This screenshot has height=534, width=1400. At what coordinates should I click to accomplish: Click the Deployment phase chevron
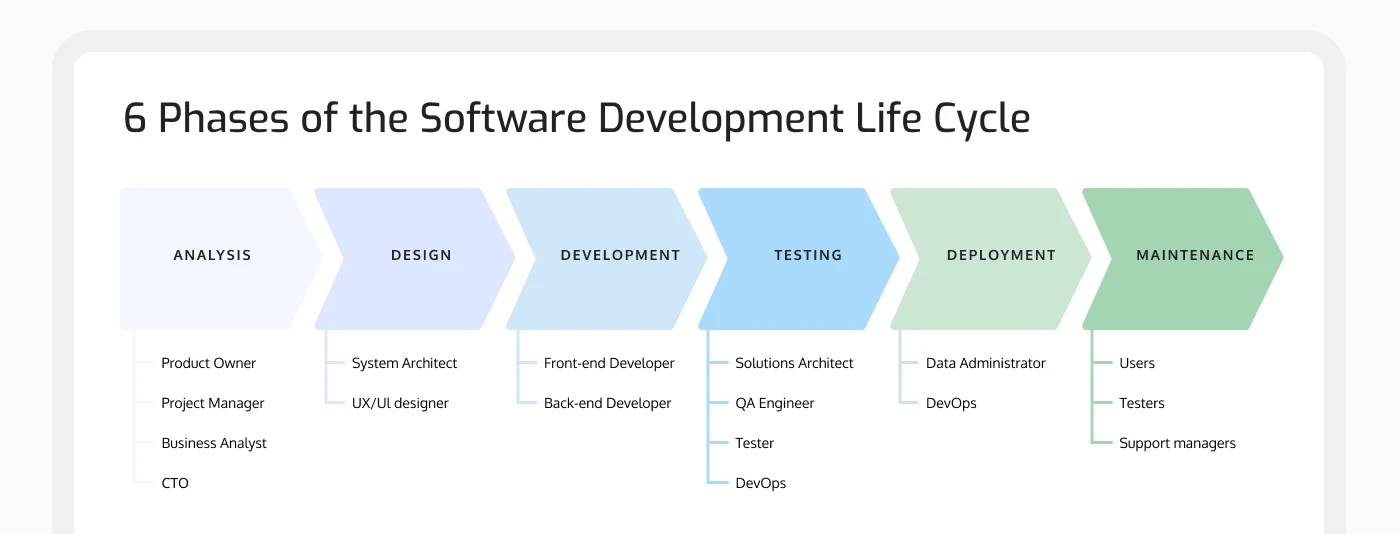[x=1001, y=256]
